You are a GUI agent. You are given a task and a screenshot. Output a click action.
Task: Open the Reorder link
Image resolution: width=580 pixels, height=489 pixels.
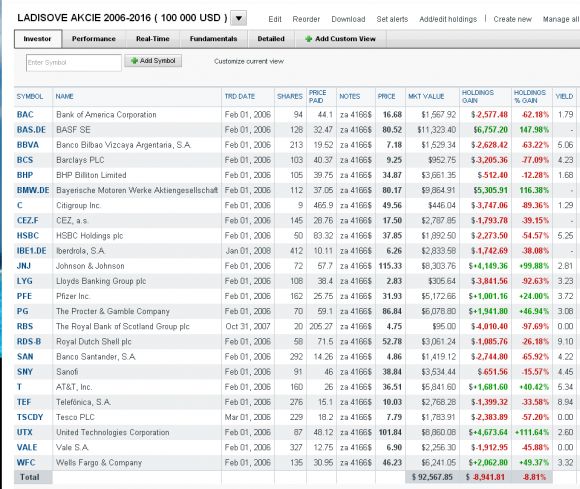pos(306,19)
